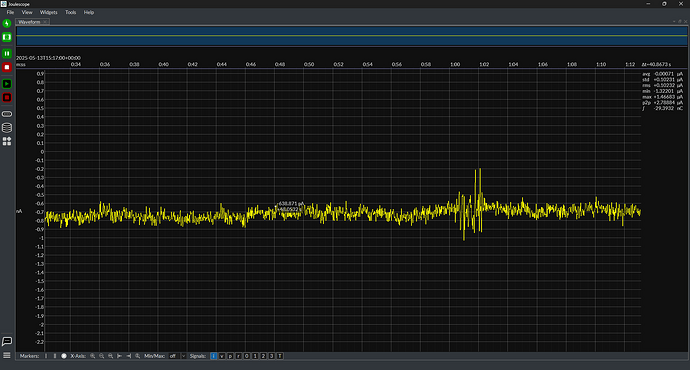
Task: Click the blue waveform overview summary bar
Action: [352, 36]
